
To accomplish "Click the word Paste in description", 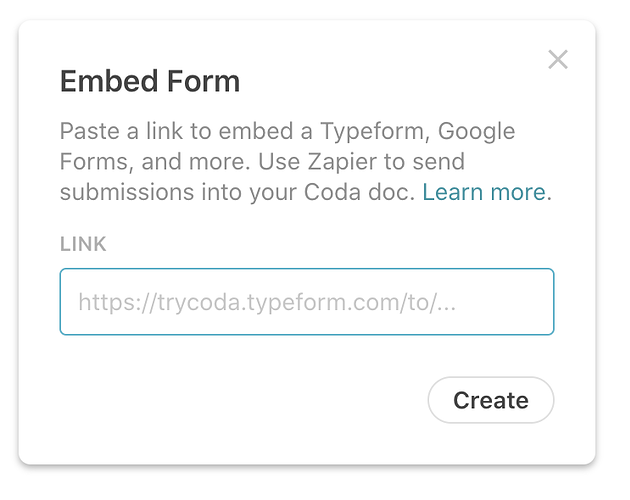I will pyautogui.click(x=87, y=132).
